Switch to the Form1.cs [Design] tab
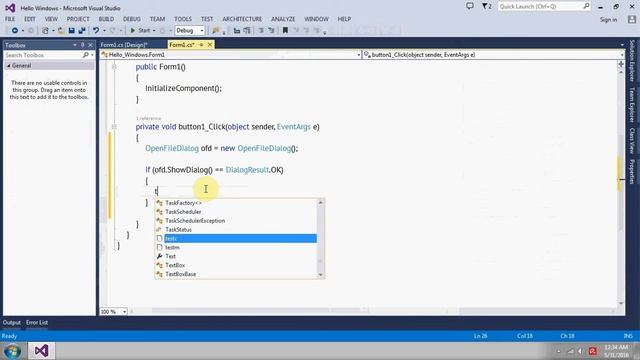 (x=124, y=45)
